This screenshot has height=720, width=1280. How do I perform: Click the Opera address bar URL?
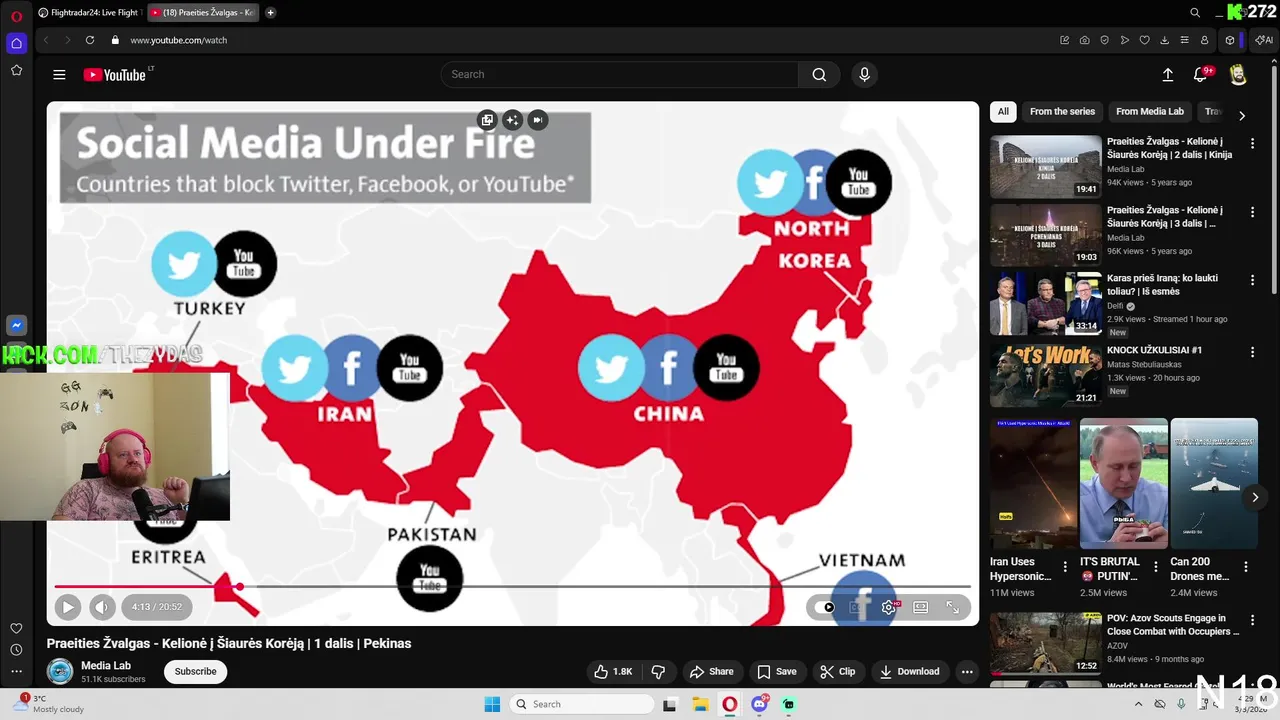pos(178,40)
